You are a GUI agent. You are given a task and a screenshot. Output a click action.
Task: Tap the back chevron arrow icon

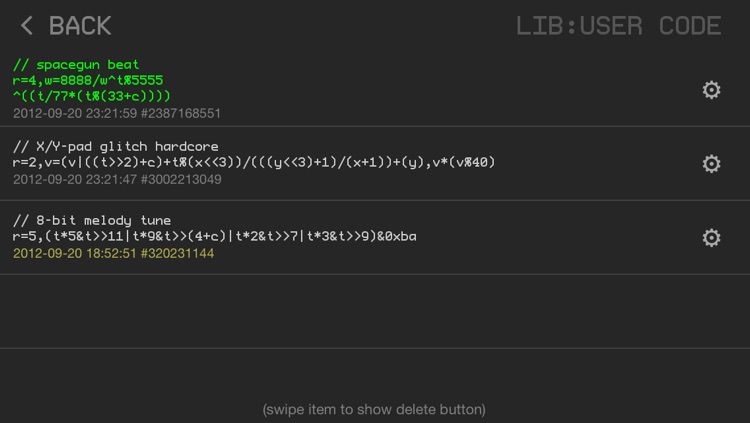pos(27,25)
